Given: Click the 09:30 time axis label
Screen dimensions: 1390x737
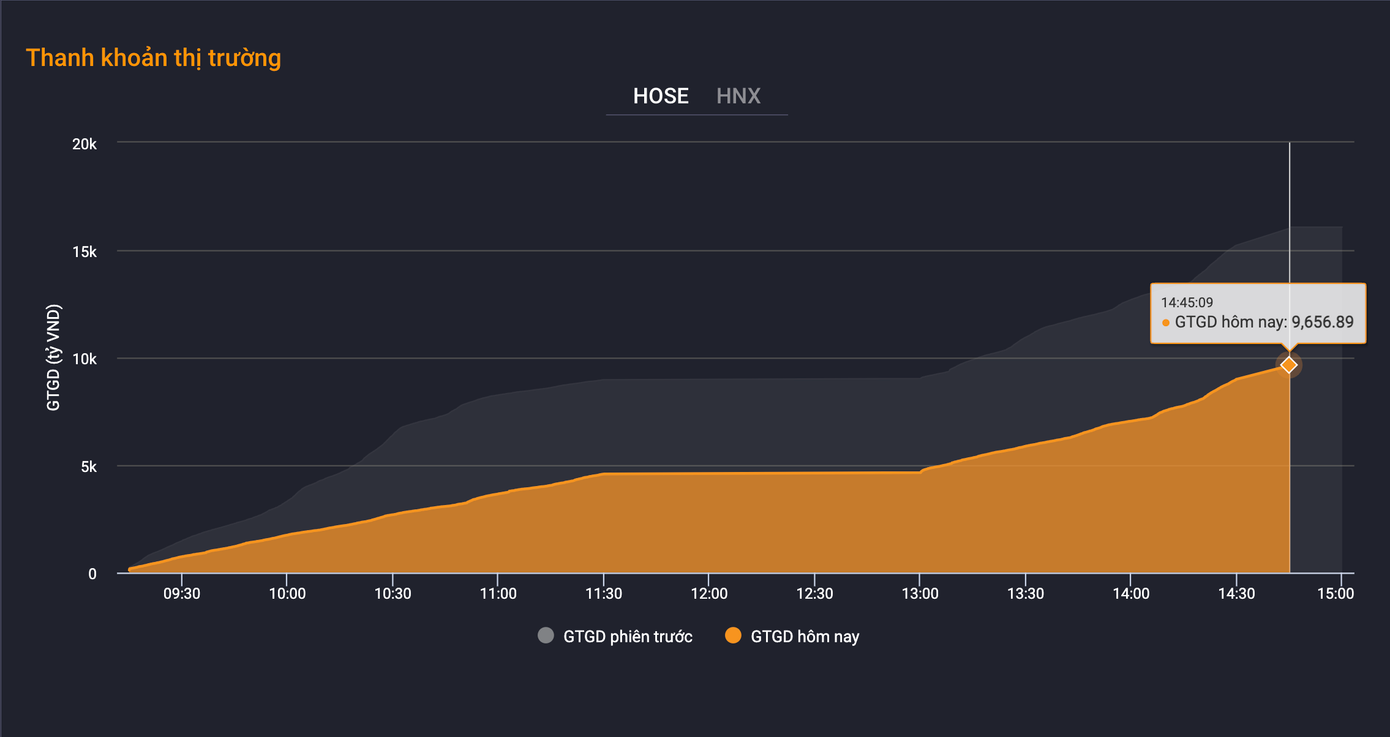Looking at the screenshot, I should [x=181, y=593].
